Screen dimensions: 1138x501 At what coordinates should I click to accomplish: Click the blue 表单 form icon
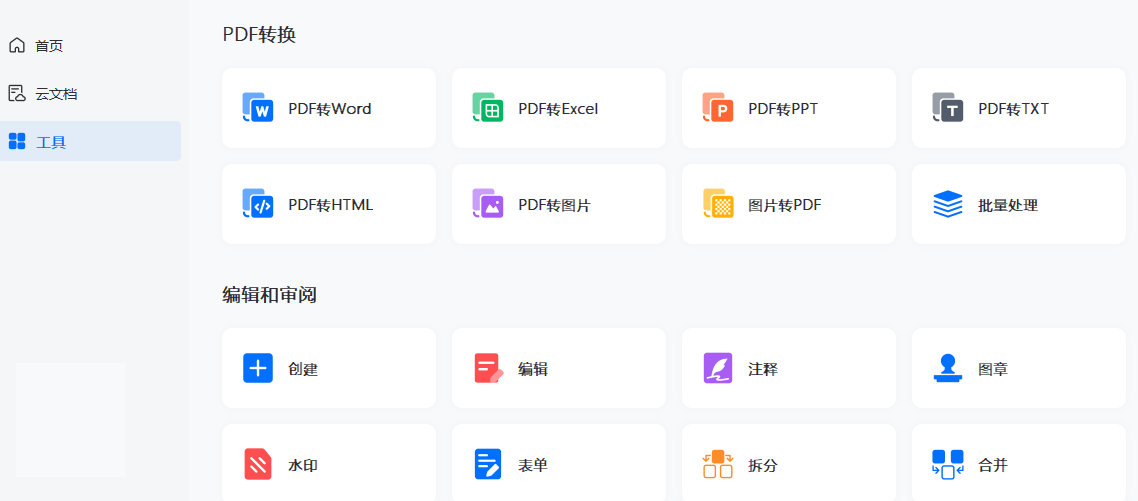pyautogui.click(x=488, y=465)
